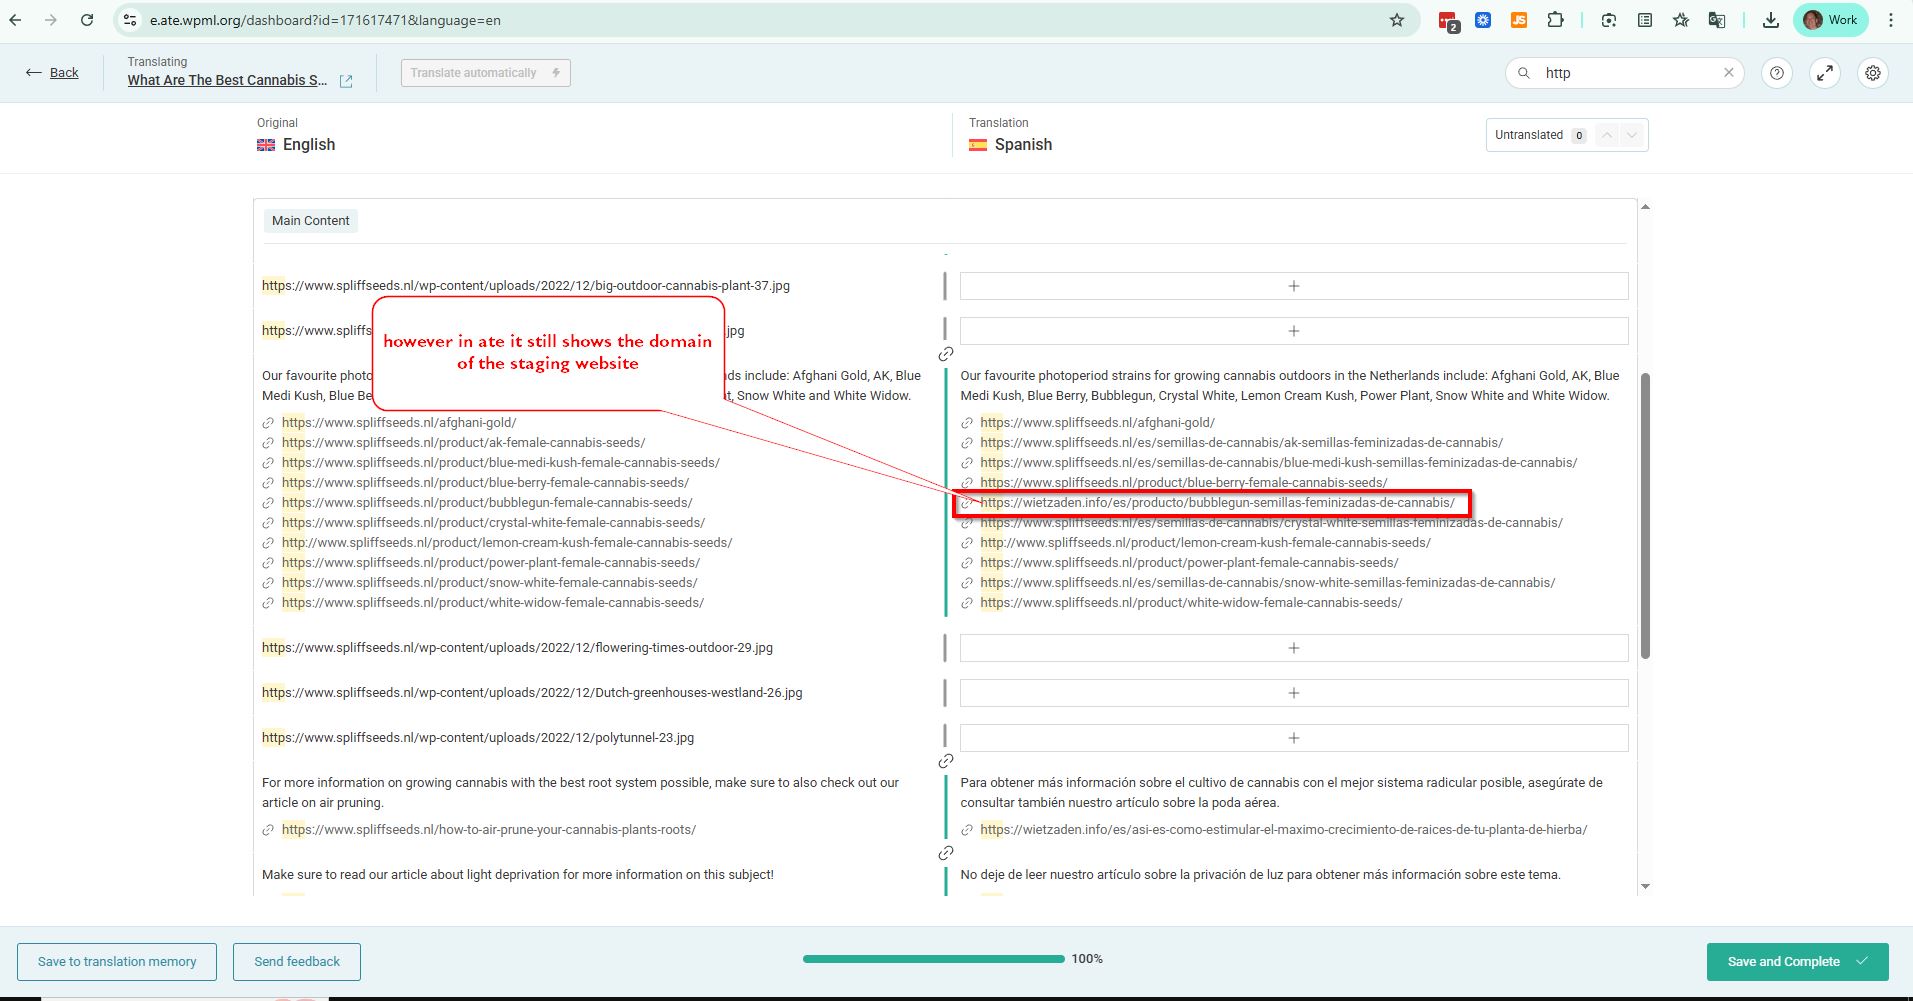Click the Google Translate toolbar icon
This screenshot has height=1001, width=1913.
(x=1717, y=20)
